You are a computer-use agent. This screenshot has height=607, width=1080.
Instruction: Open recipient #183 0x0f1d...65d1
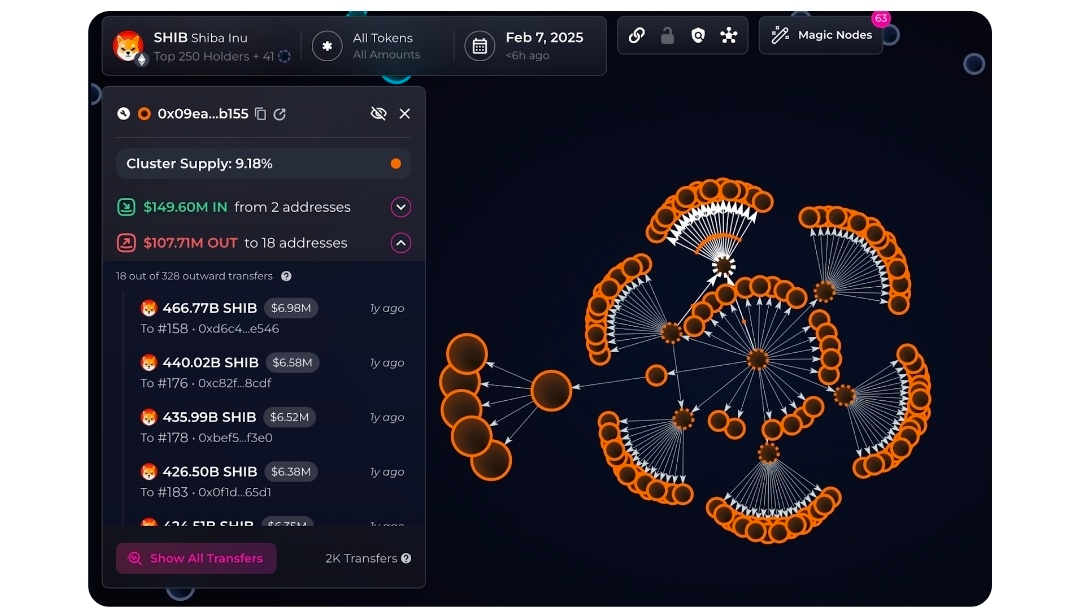tap(205, 492)
